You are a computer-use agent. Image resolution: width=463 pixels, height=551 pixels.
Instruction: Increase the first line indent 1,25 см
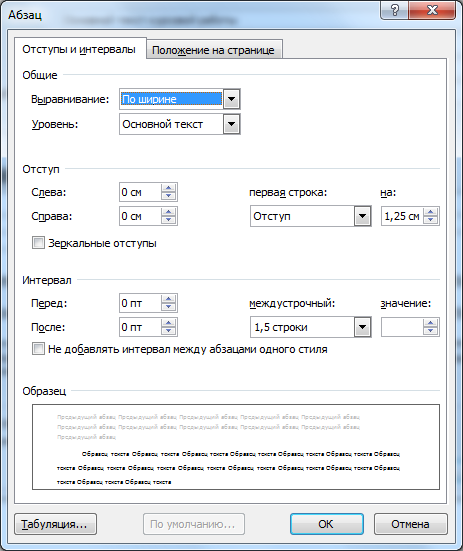431,212
